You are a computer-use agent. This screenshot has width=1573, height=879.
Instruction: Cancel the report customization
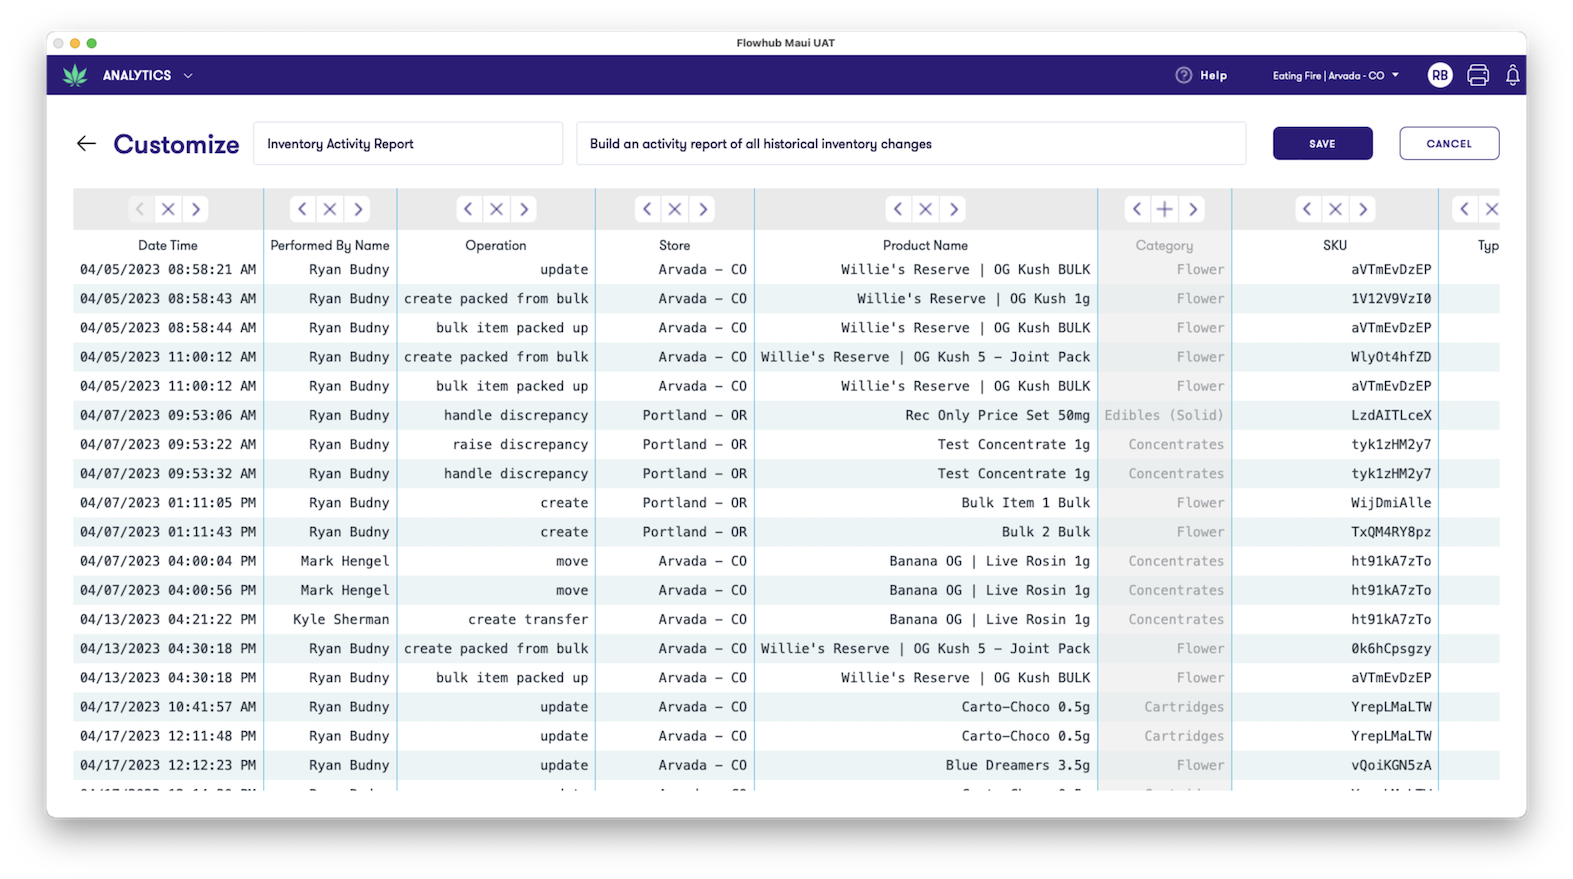coord(1449,144)
